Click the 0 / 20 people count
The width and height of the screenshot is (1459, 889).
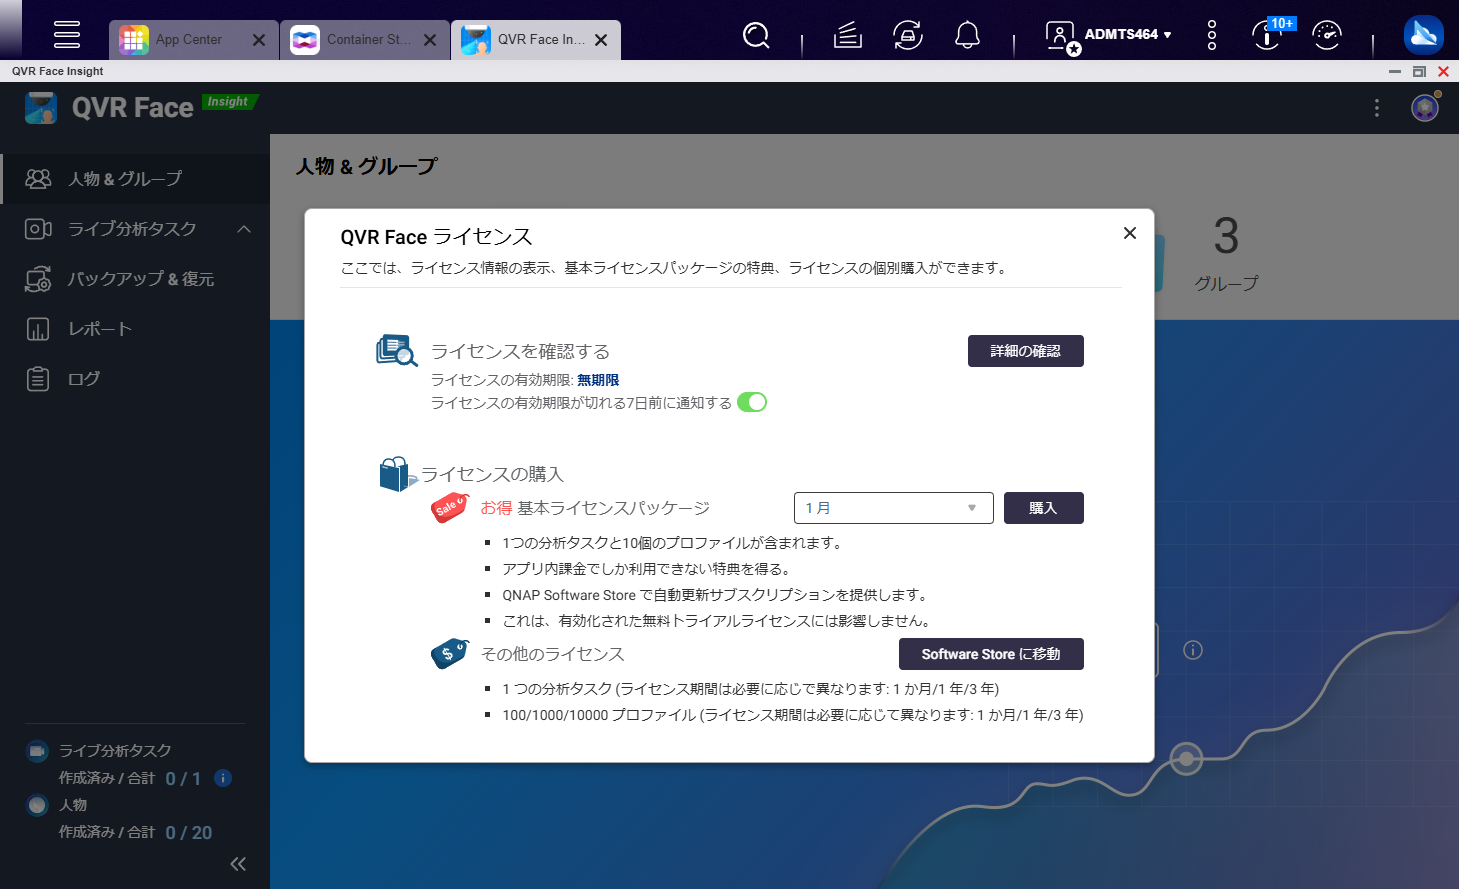[189, 833]
